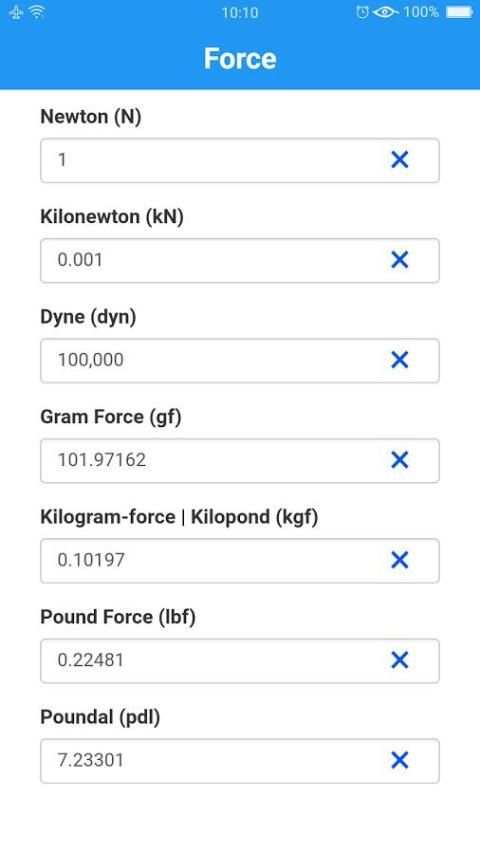Screen dimensions: 480x854
Task: Focus the Pound Force input showing 0.22481
Action: coord(240,661)
